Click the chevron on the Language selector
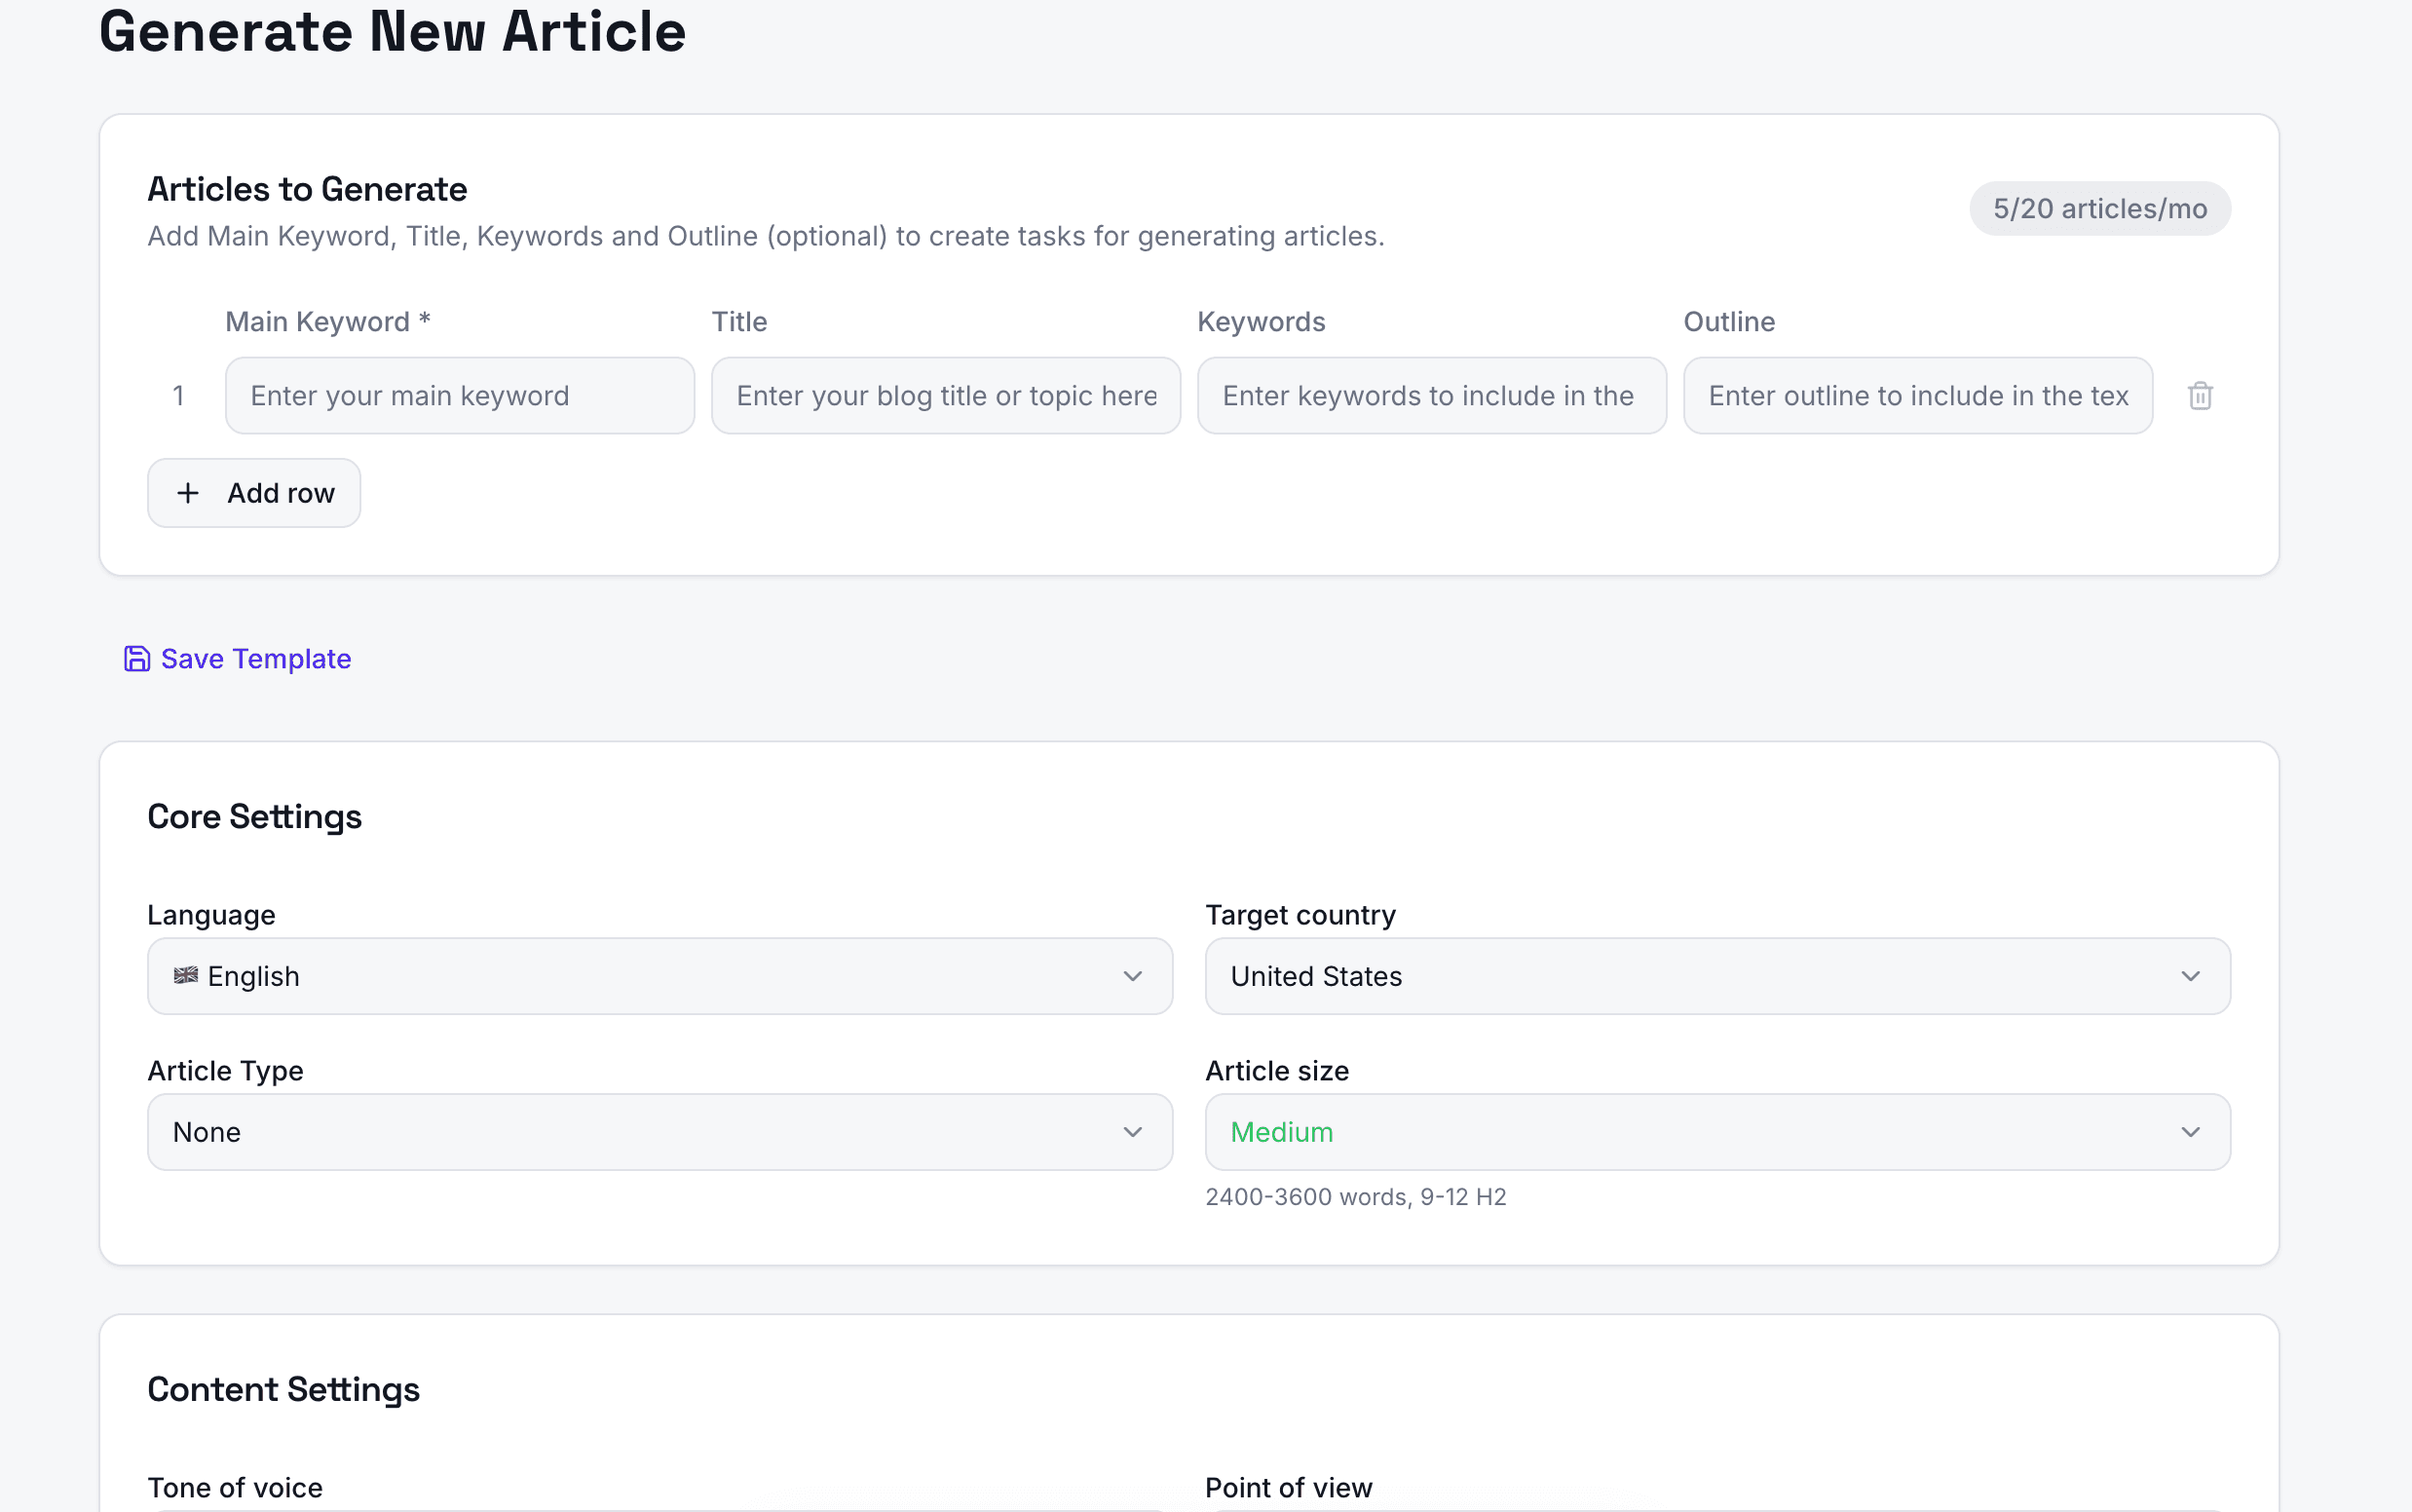Image resolution: width=2412 pixels, height=1512 pixels. [1133, 976]
